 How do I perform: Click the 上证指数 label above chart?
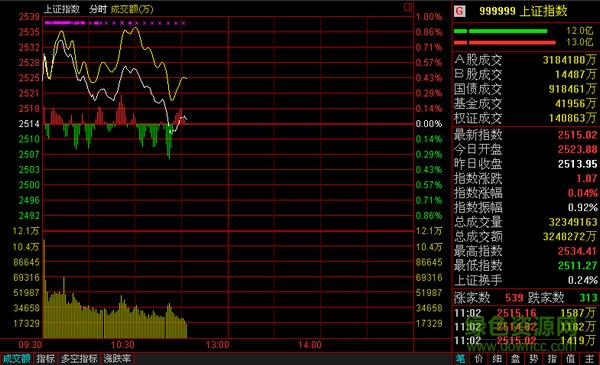coord(62,9)
